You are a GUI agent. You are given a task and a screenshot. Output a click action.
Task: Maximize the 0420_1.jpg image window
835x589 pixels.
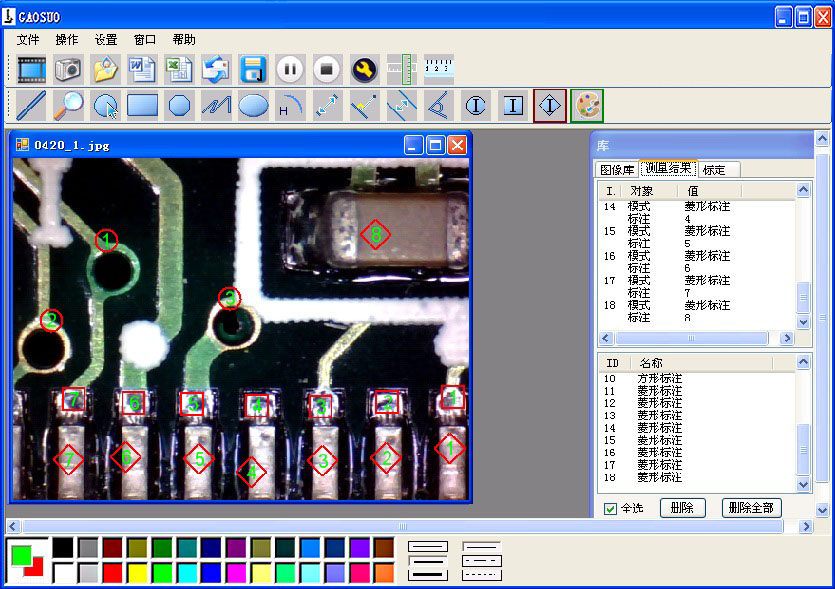[435, 145]
